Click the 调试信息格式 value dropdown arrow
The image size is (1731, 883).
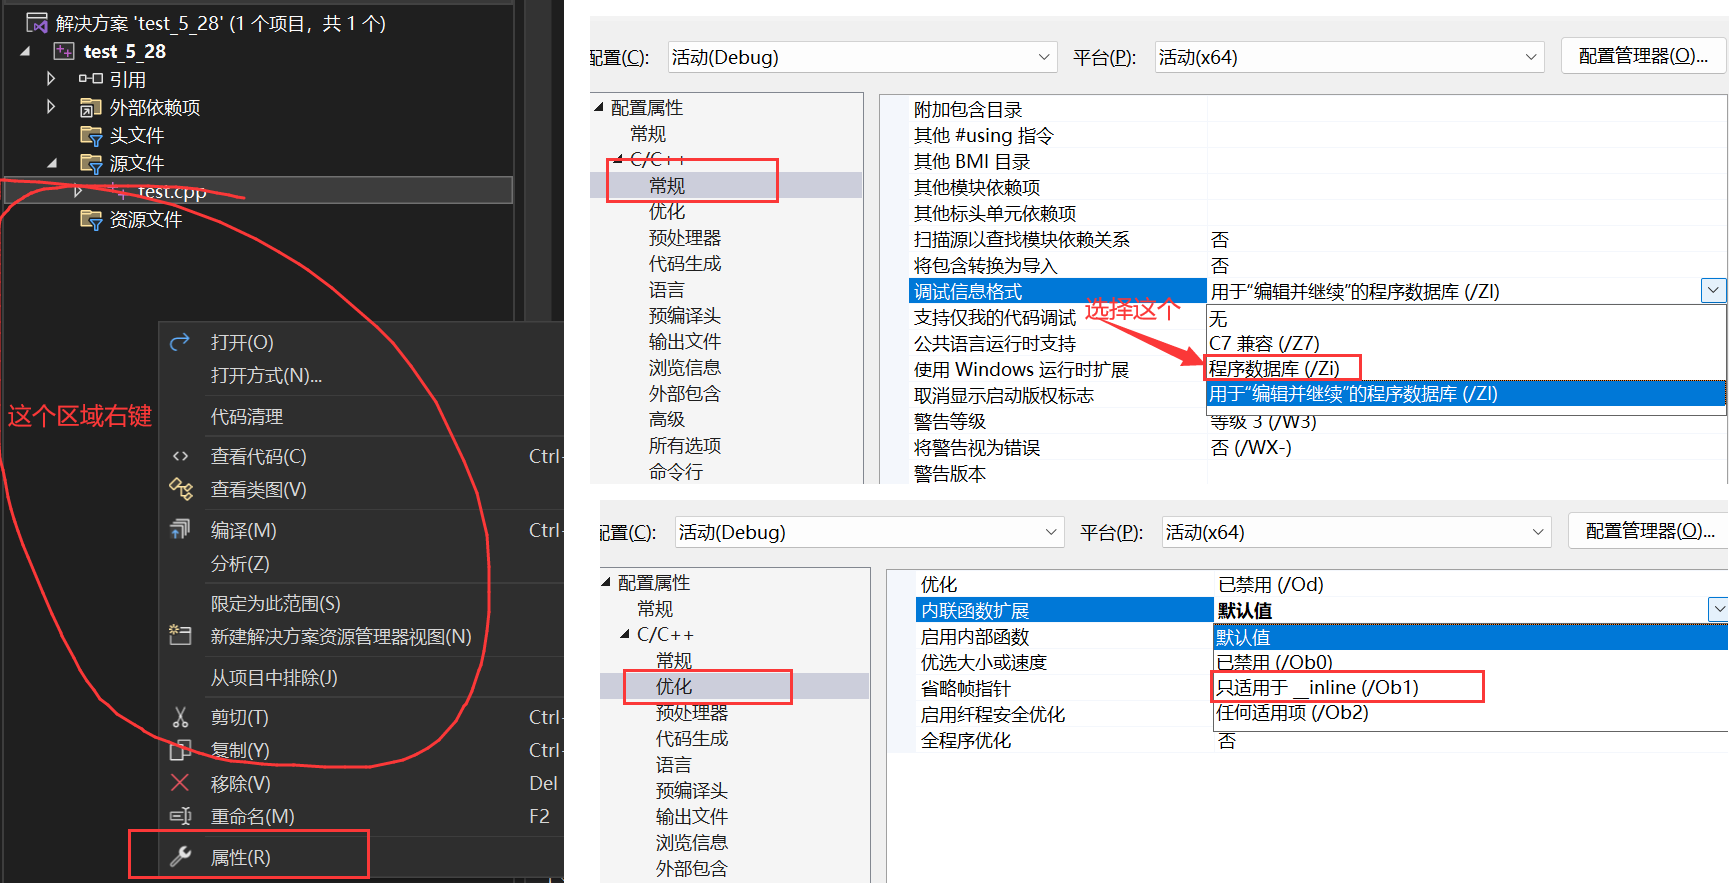coord(1713,290)
